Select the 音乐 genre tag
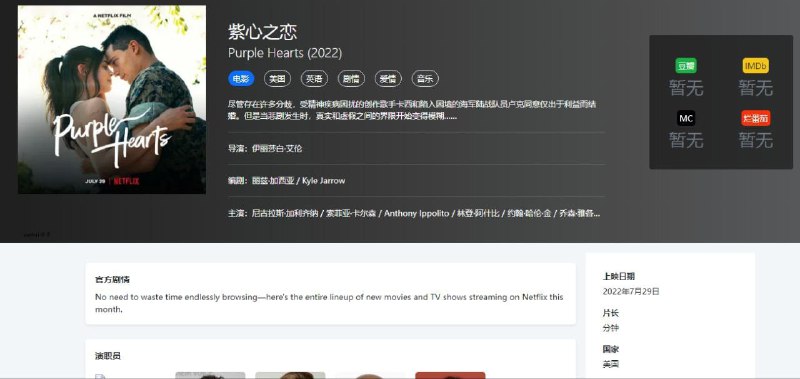 (425, 79)
